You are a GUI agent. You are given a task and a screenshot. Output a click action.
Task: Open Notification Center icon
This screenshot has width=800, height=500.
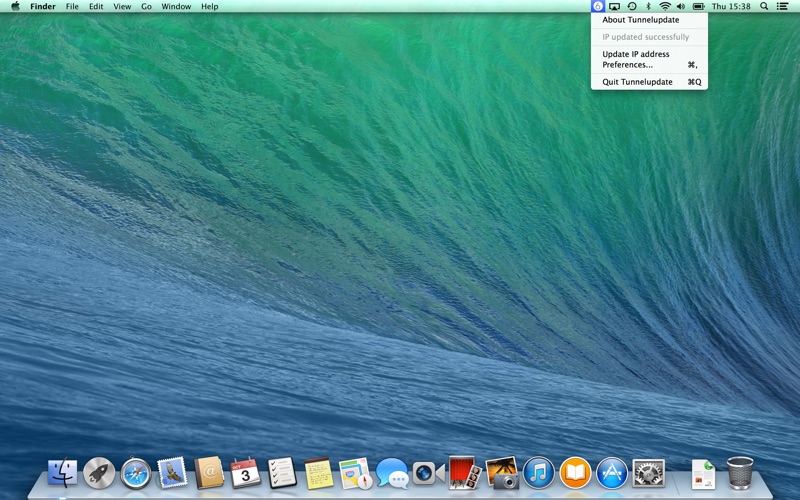[782, 6]
